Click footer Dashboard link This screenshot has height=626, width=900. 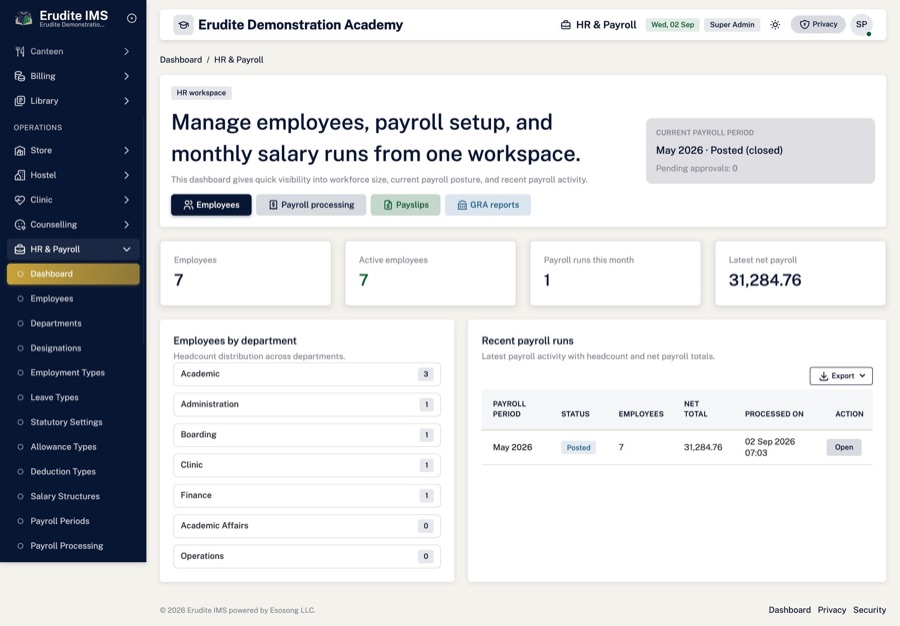click(x=789, y=610)
